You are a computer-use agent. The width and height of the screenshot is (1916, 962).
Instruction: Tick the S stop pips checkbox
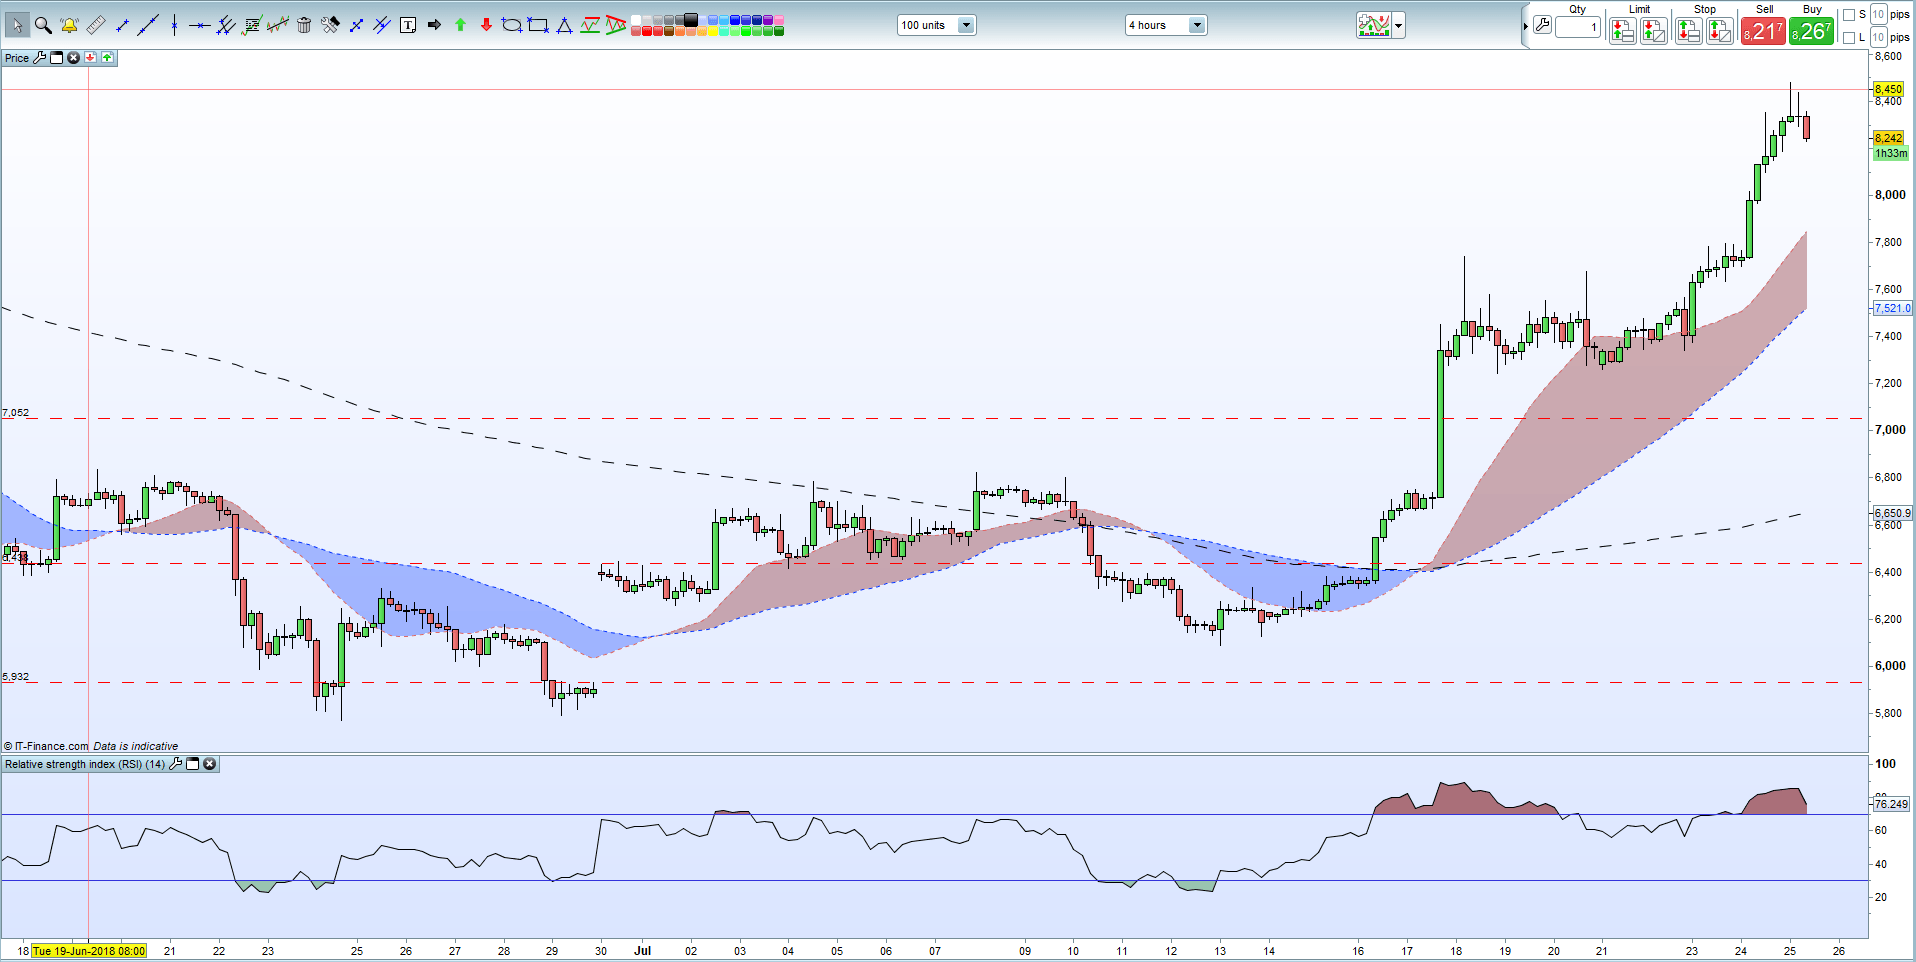coord(1848,15)
